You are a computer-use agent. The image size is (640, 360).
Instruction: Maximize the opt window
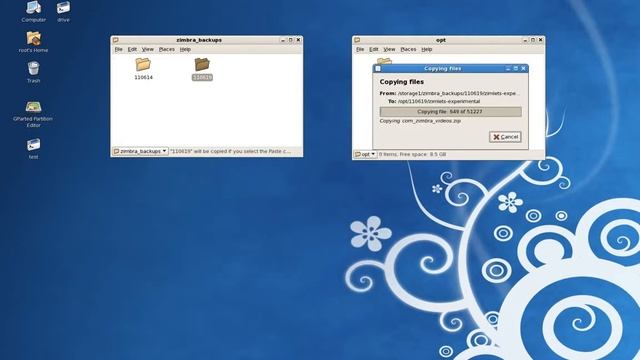533,40
